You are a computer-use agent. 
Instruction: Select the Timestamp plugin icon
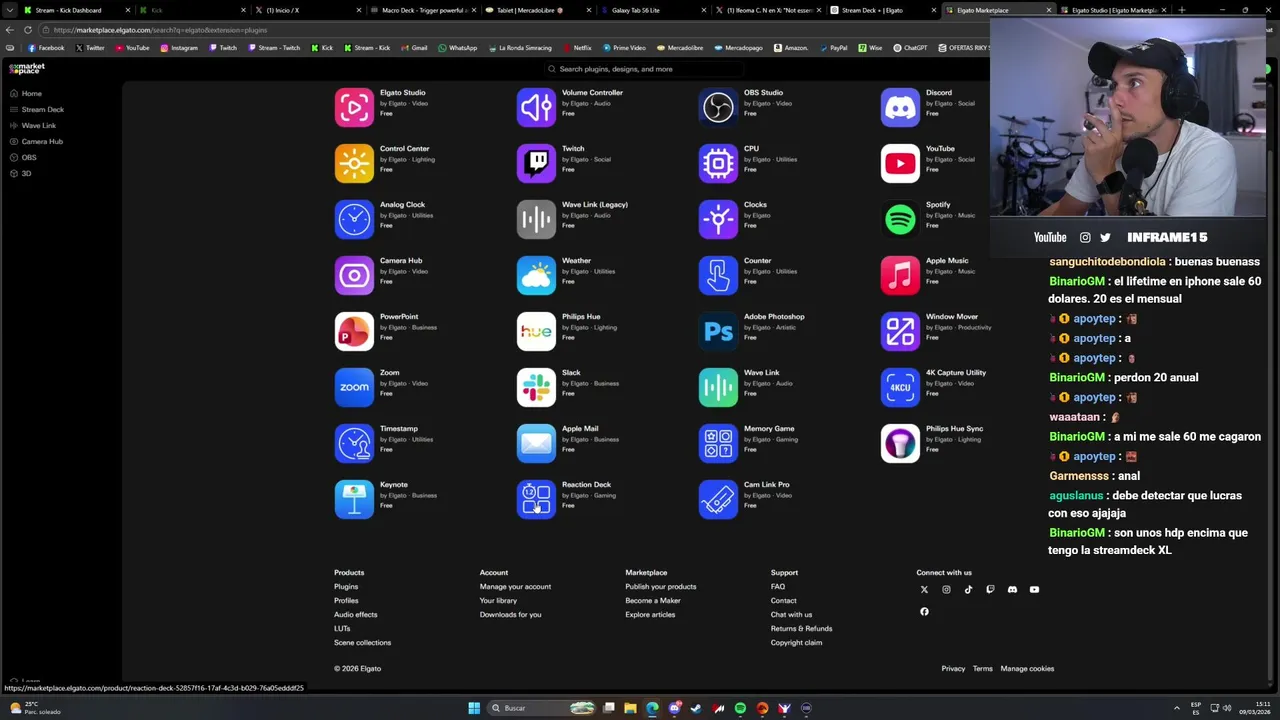click(x=354, y=443)
